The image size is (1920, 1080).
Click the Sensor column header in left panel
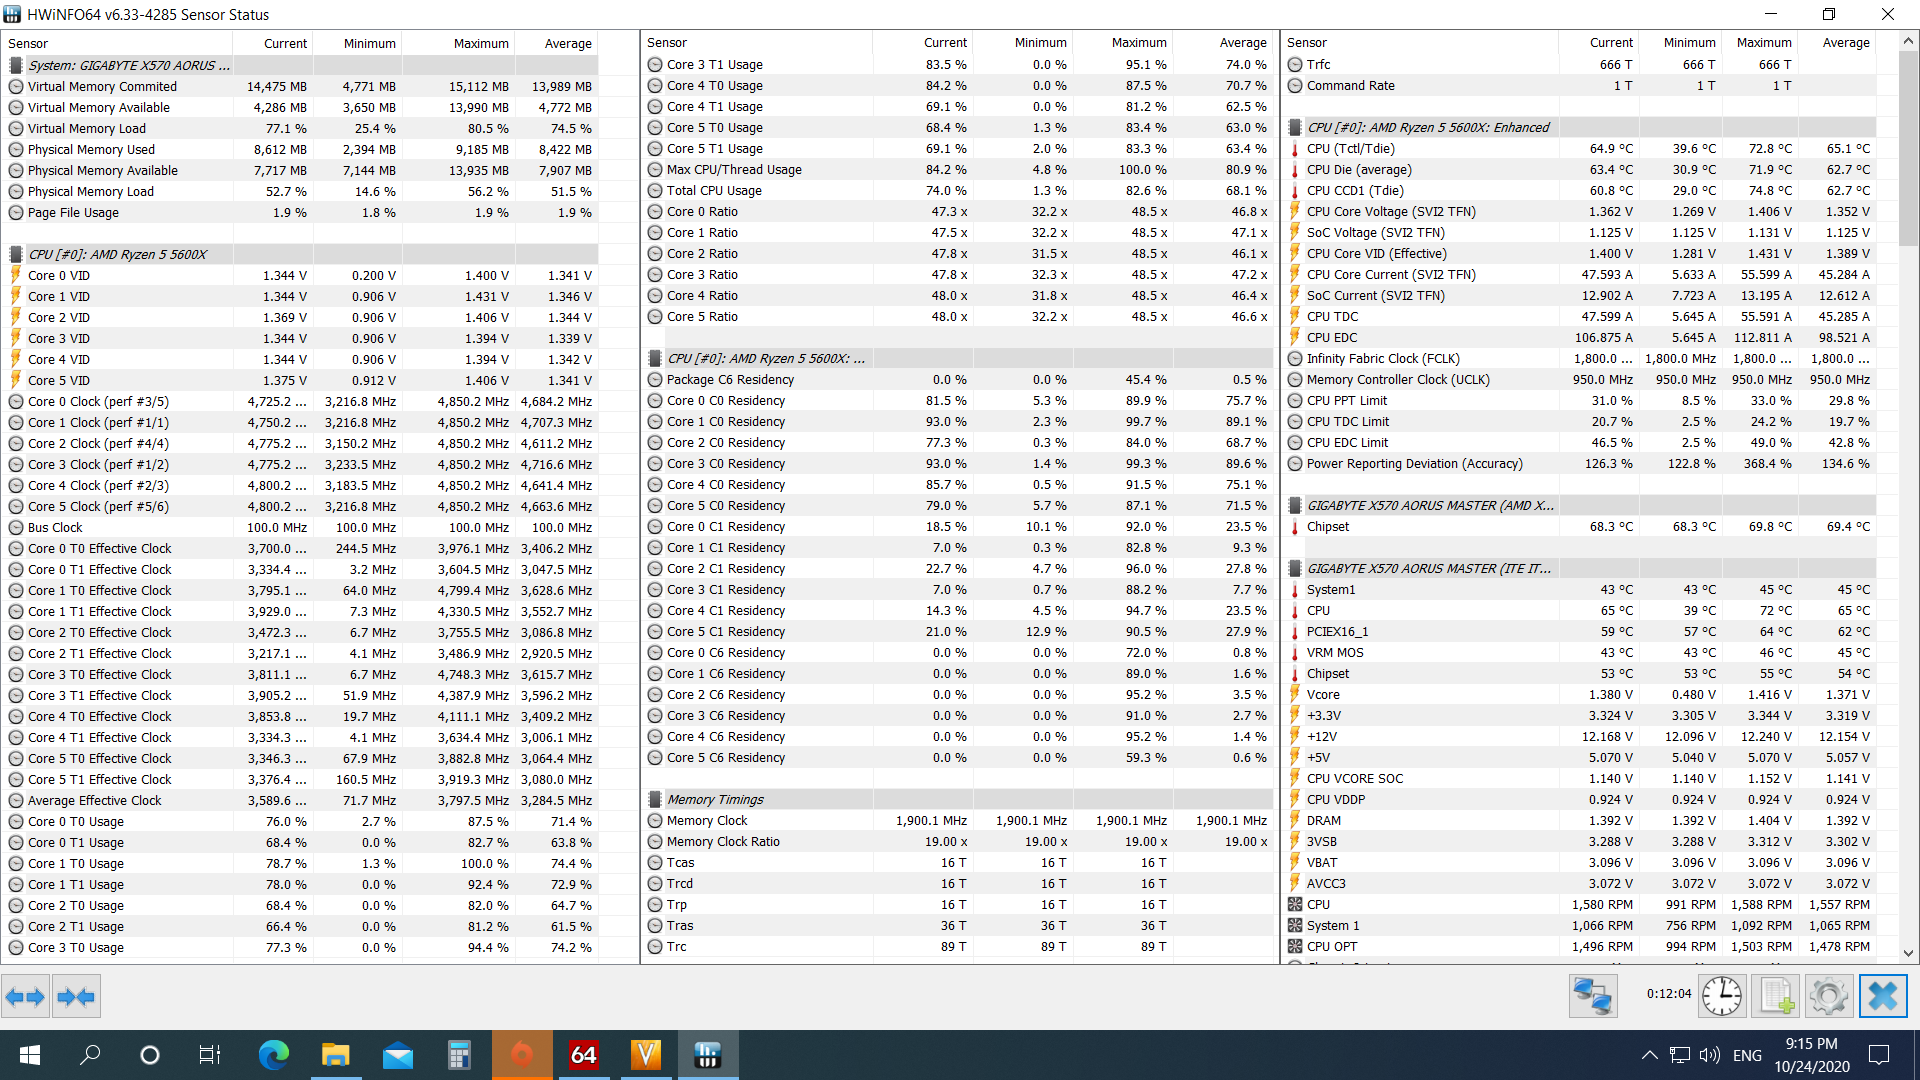[x=117, y=43]
